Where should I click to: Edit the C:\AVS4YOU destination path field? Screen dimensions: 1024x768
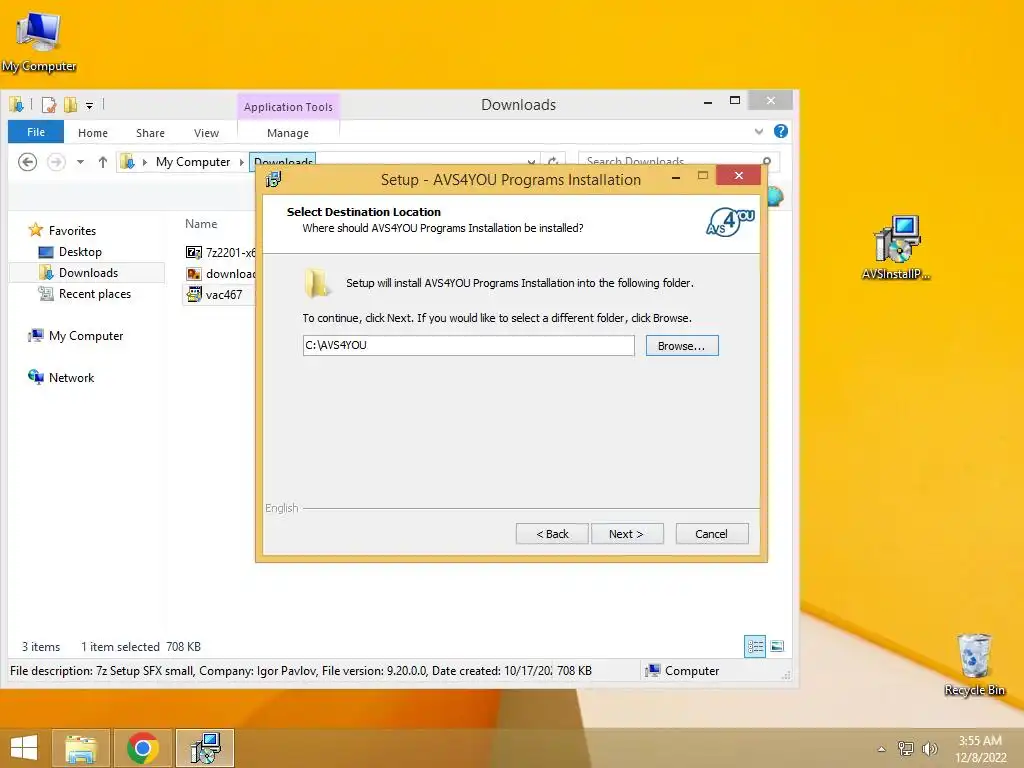(468, 345)
